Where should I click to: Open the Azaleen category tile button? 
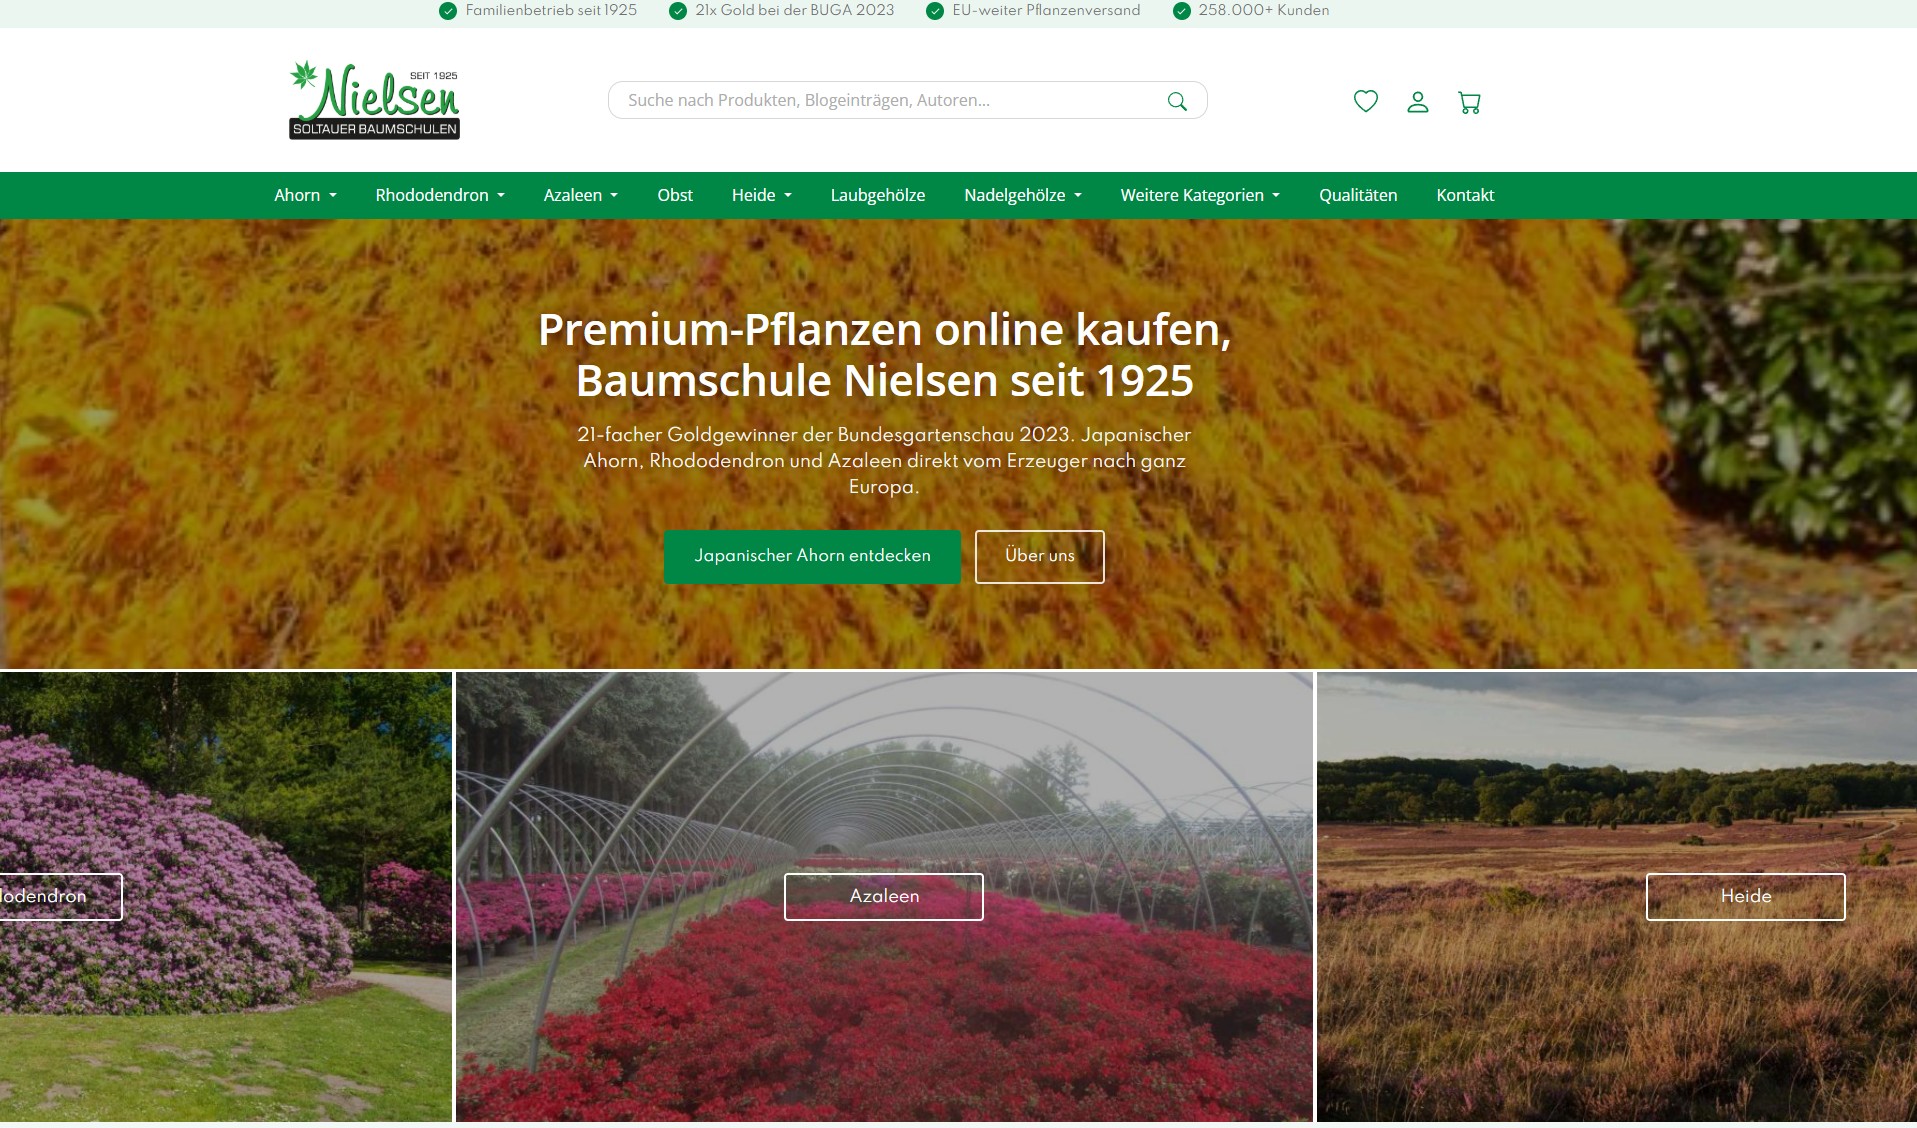click(x=884, y=896)
